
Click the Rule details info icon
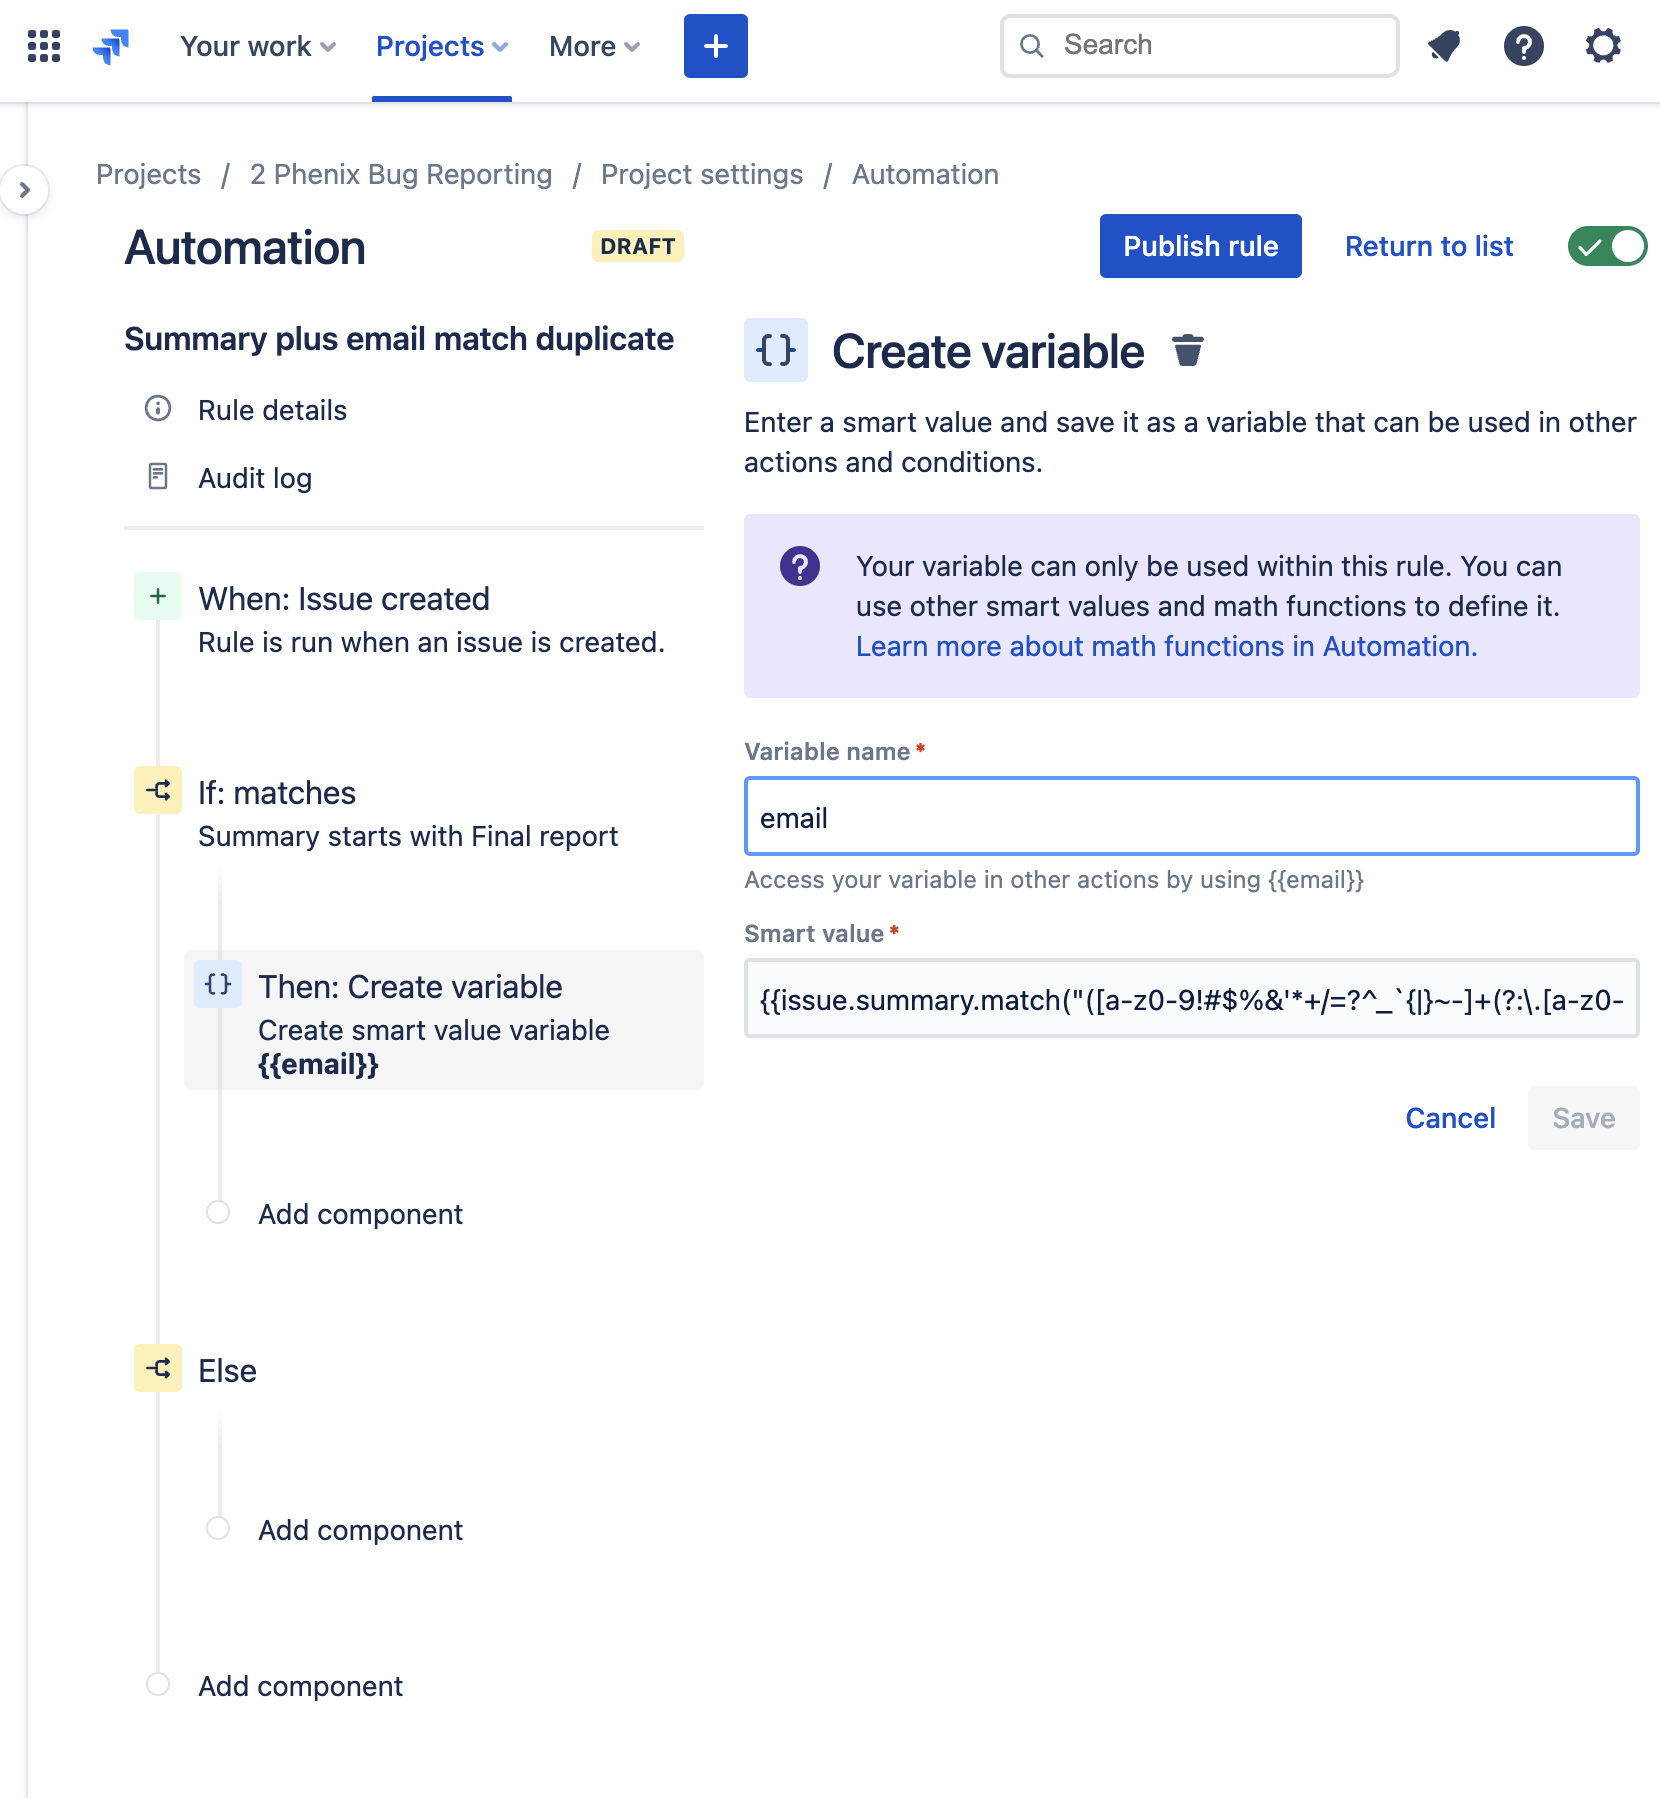[158, 409]
